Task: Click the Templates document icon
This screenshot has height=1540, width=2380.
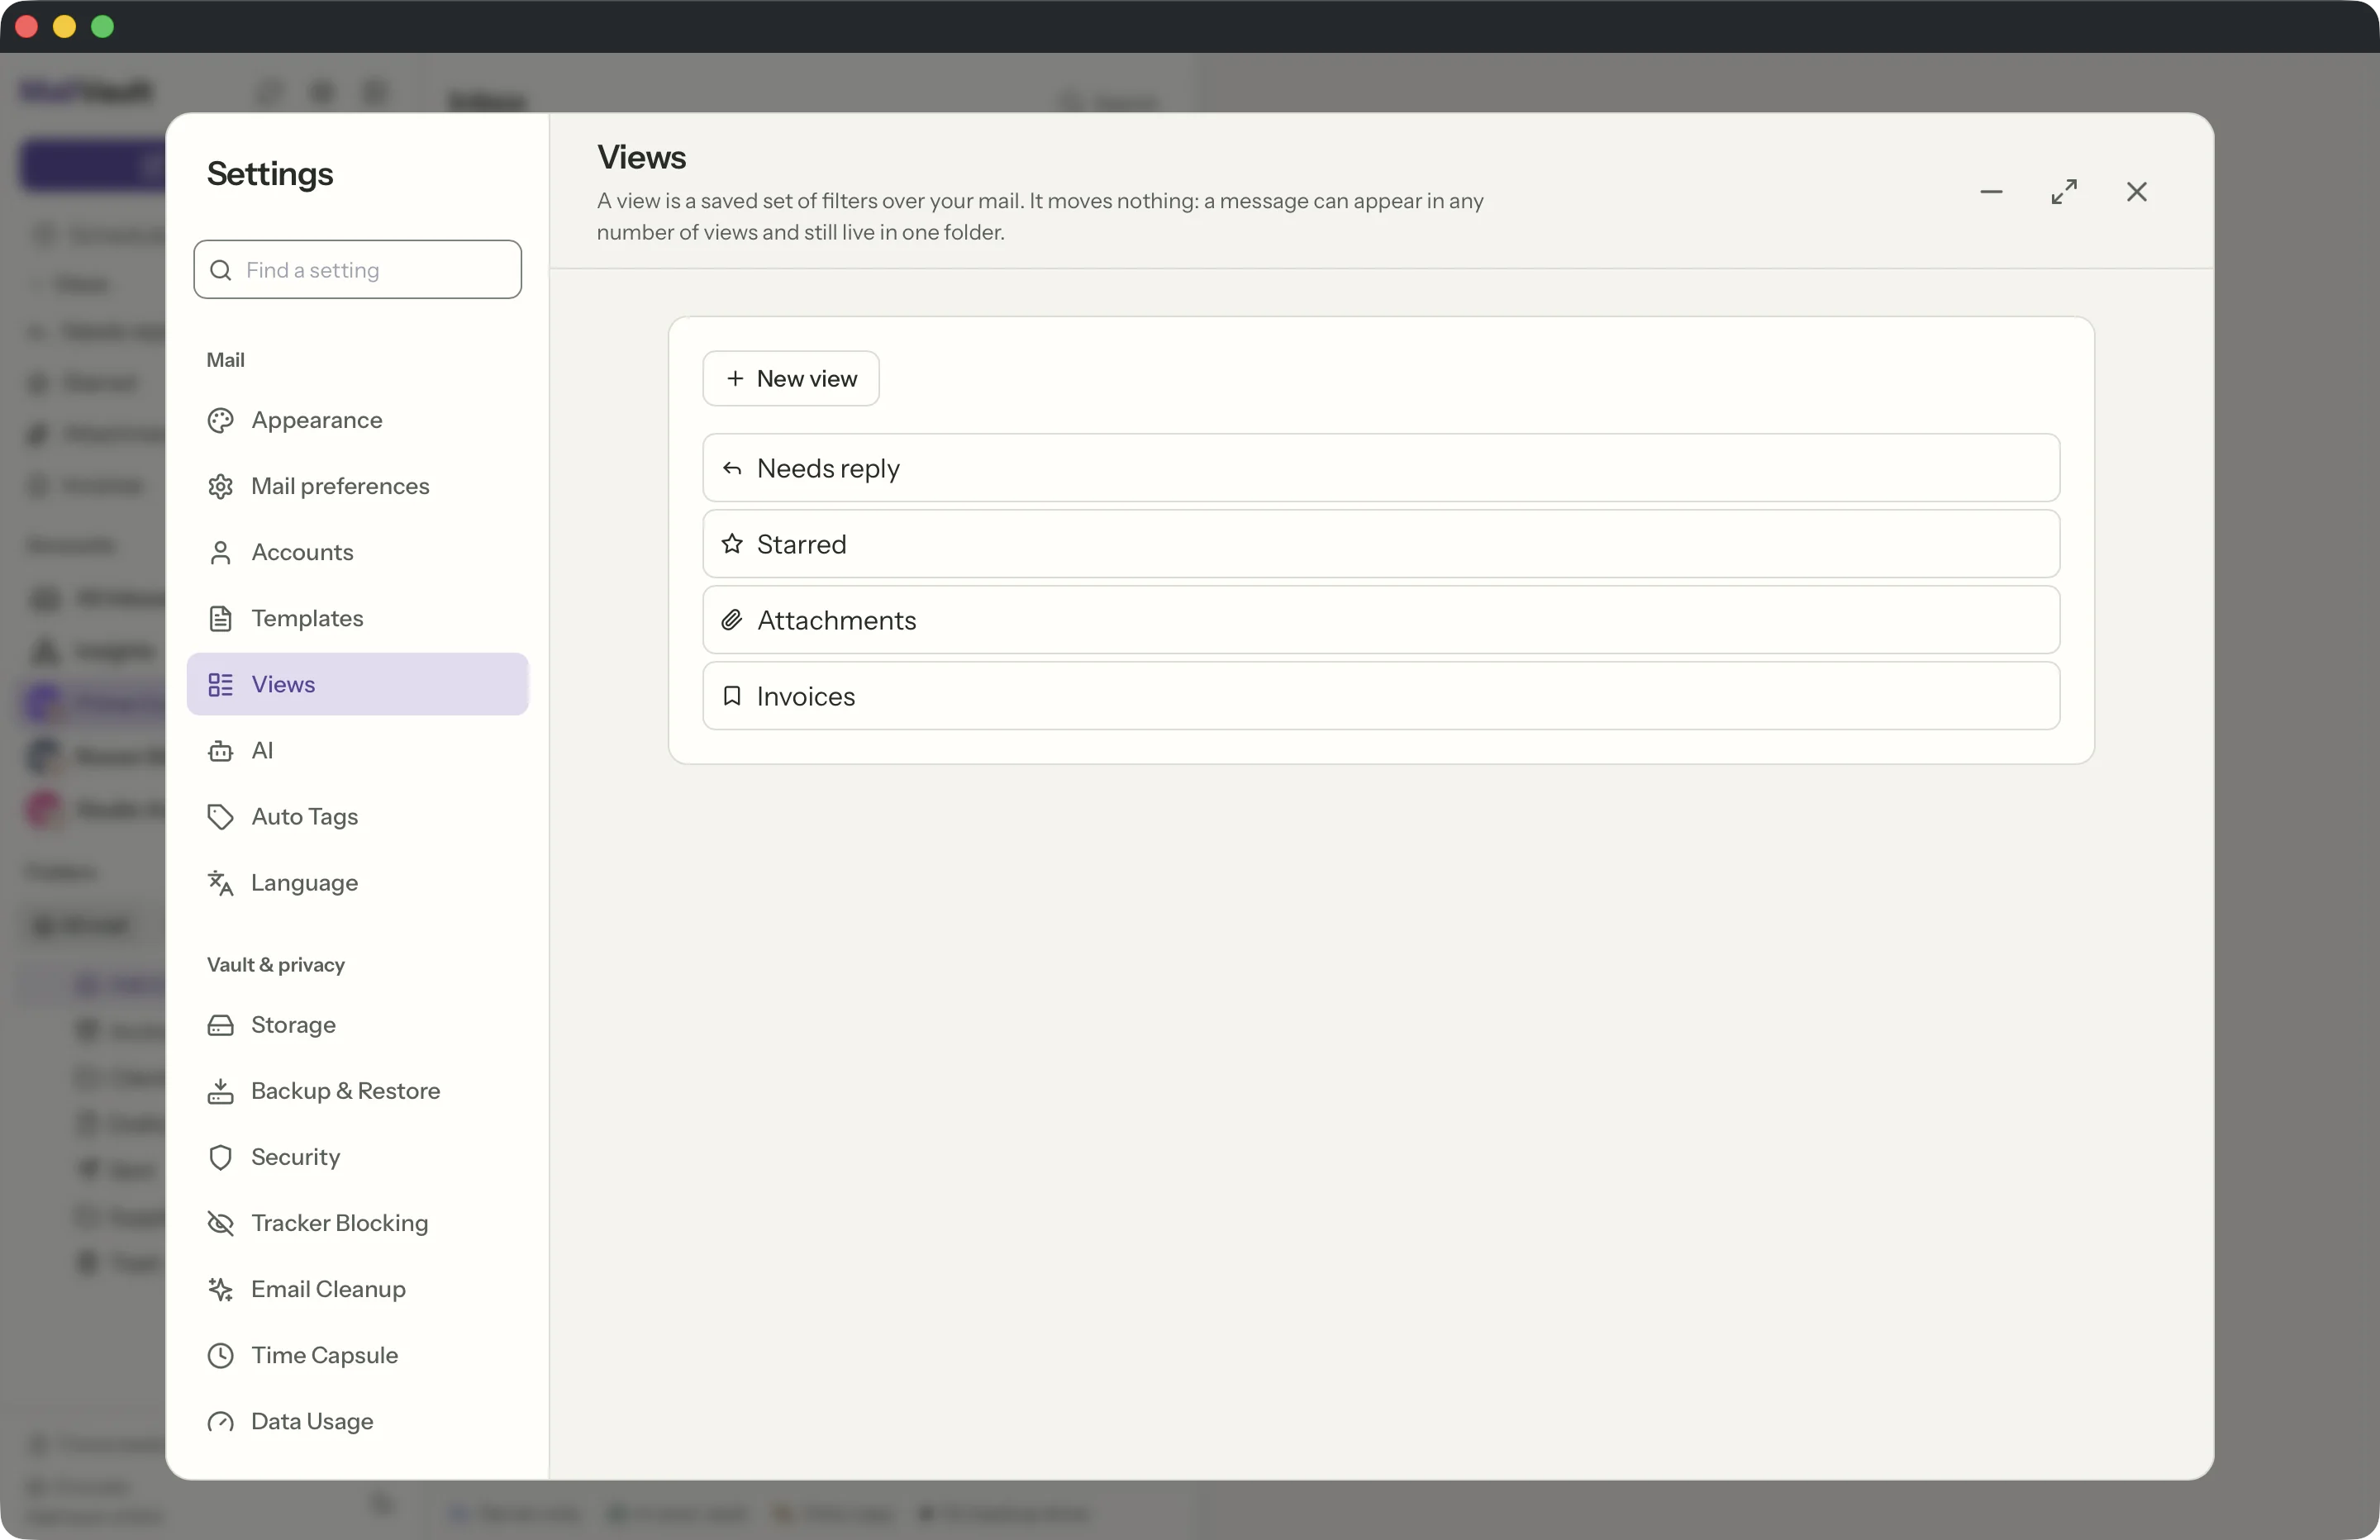Action: (x=220, y=618)
